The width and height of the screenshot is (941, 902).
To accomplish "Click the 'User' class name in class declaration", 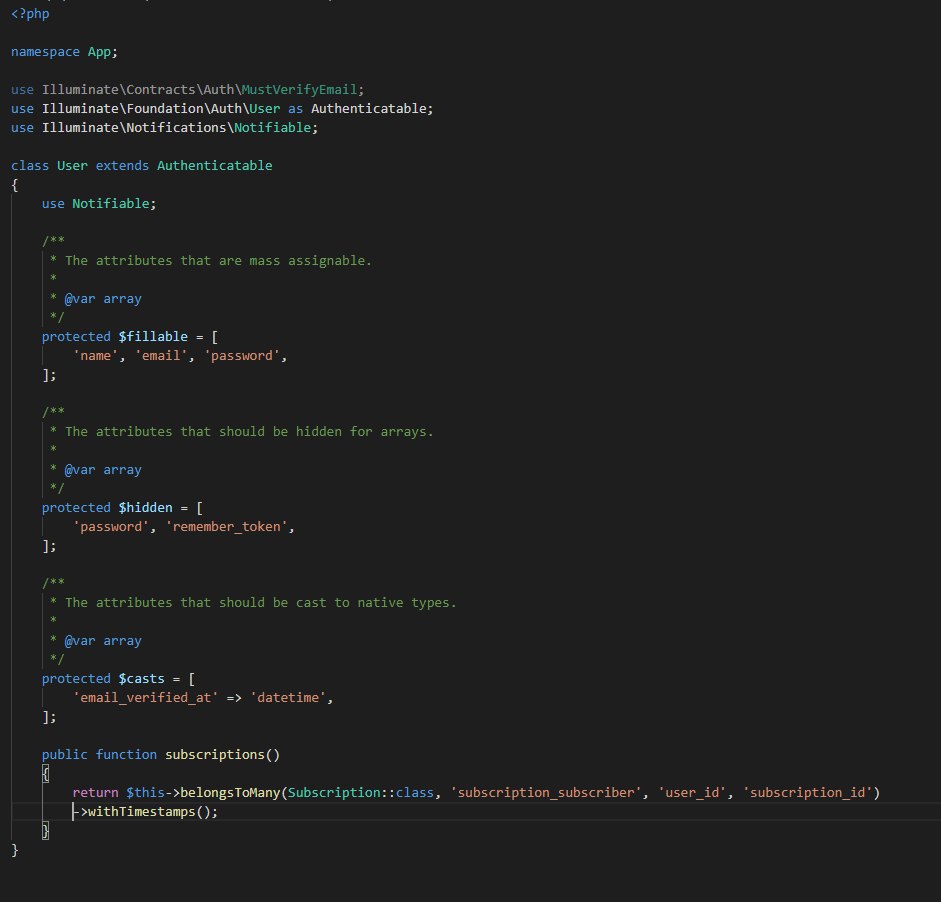I will pos(72,166).
